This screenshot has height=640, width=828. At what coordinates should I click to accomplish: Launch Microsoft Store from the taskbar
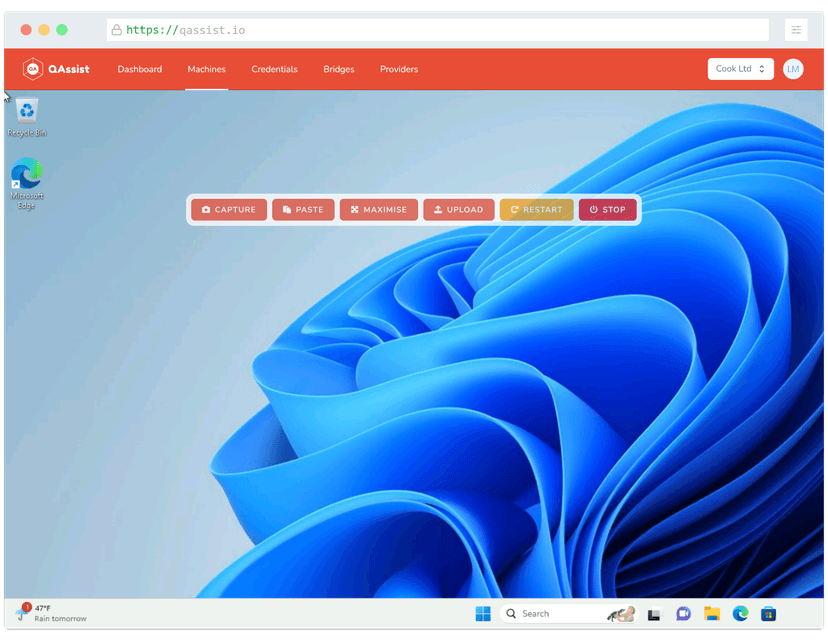click(769, 613)
